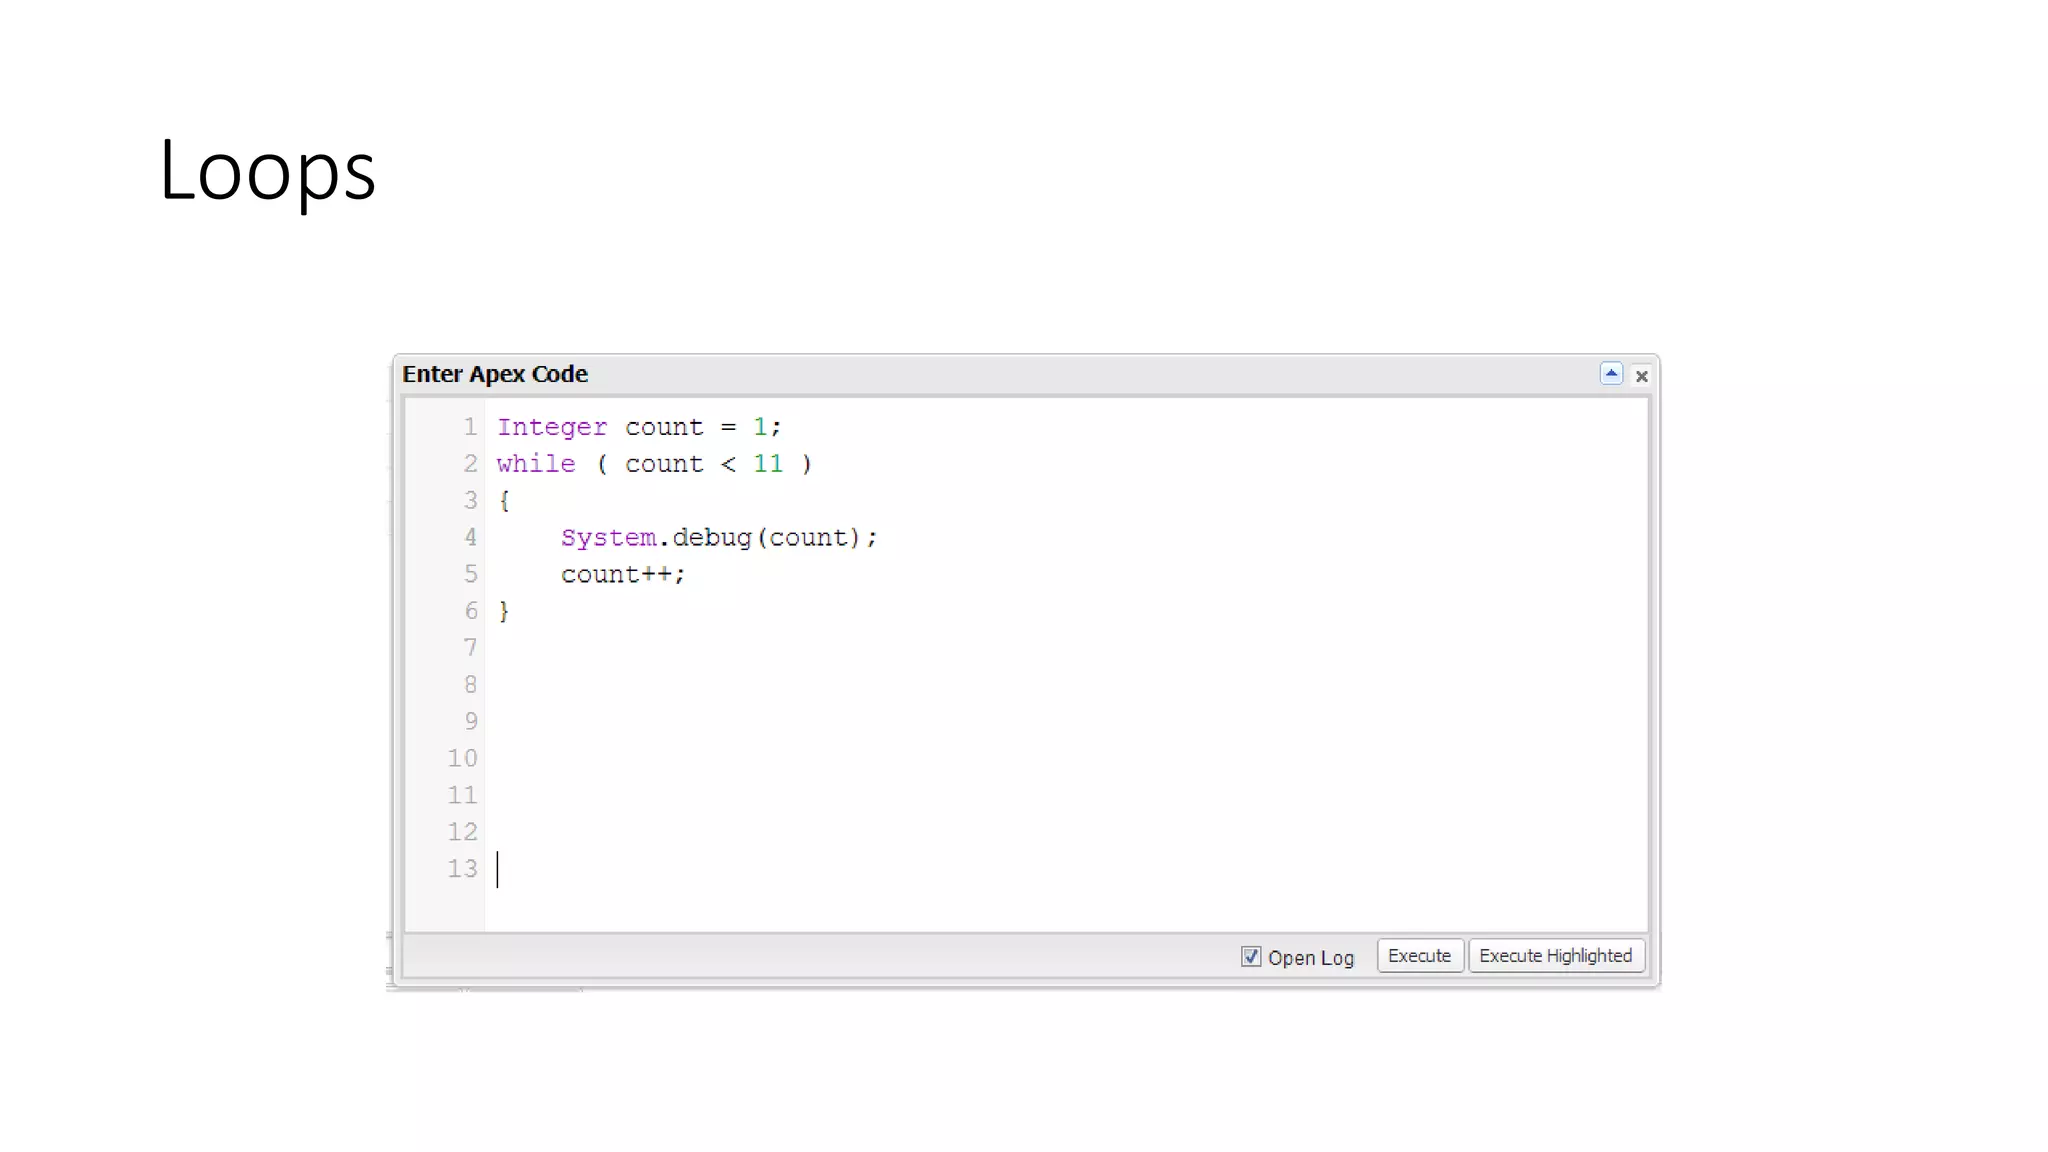Click the Open Log label text

click(1310, 958)
